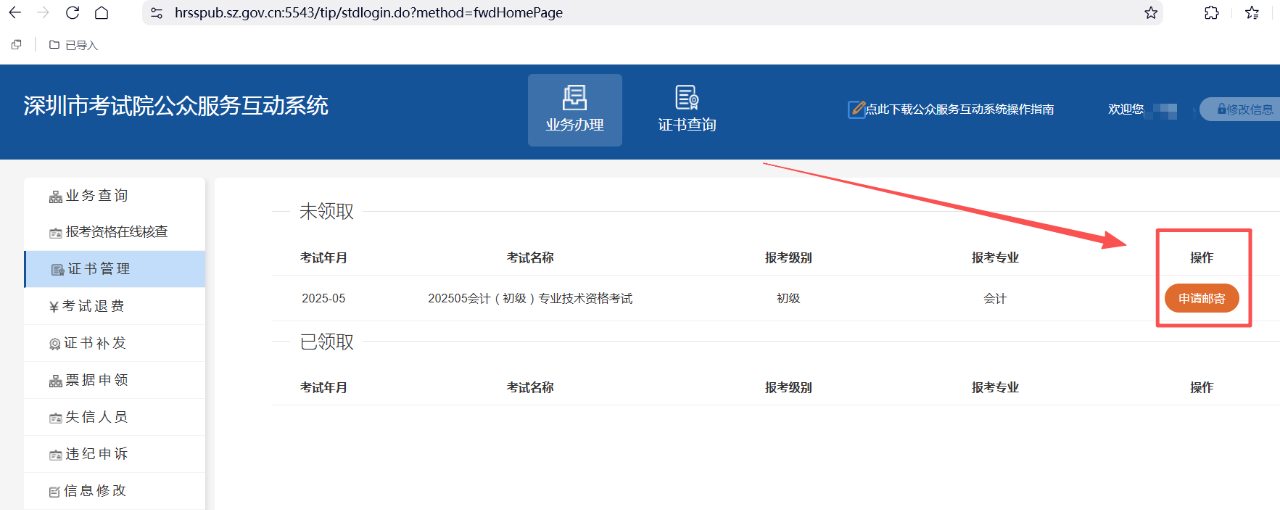Click site info icon in address bar

pos(155,13)
